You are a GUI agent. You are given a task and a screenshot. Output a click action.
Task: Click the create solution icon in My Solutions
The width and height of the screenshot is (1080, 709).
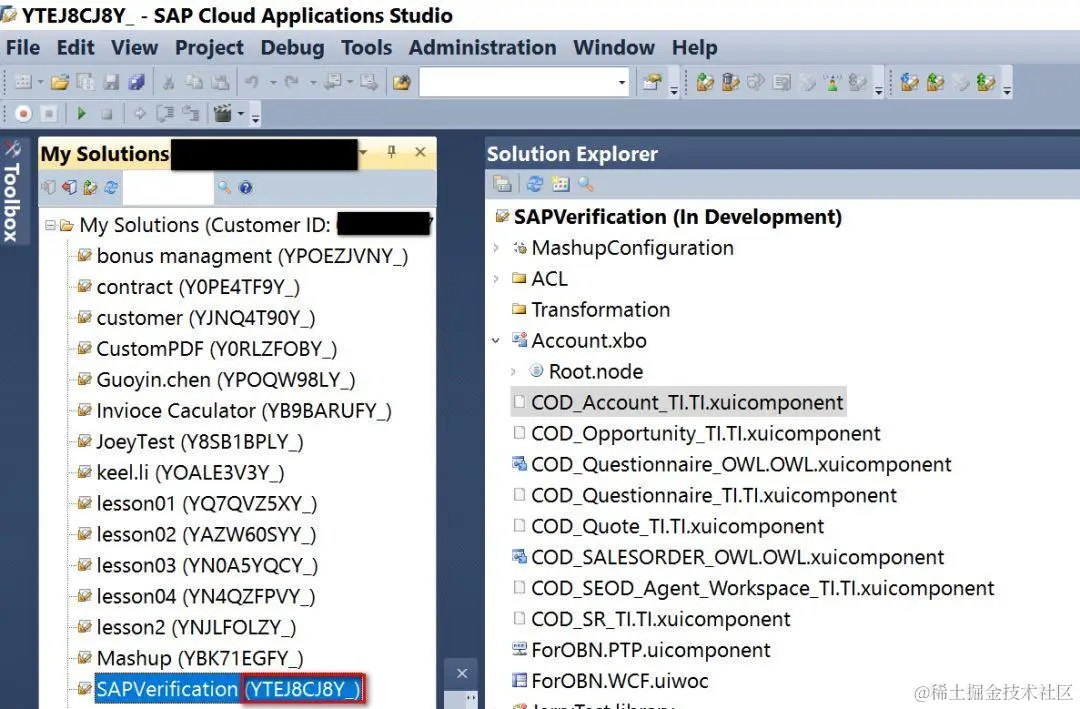pos(90,187)
